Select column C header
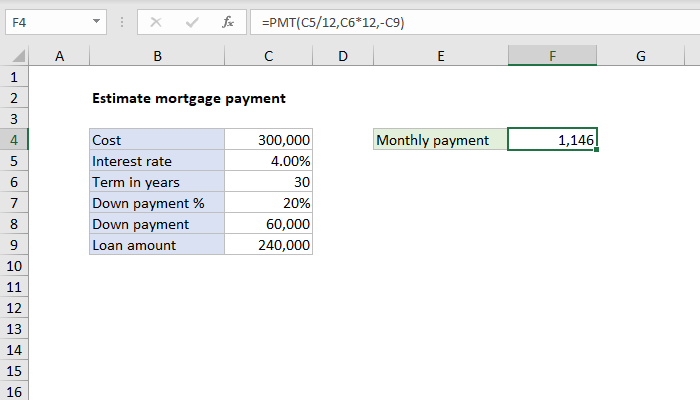Viewport: 700px width, 400px height. [268, 56]
